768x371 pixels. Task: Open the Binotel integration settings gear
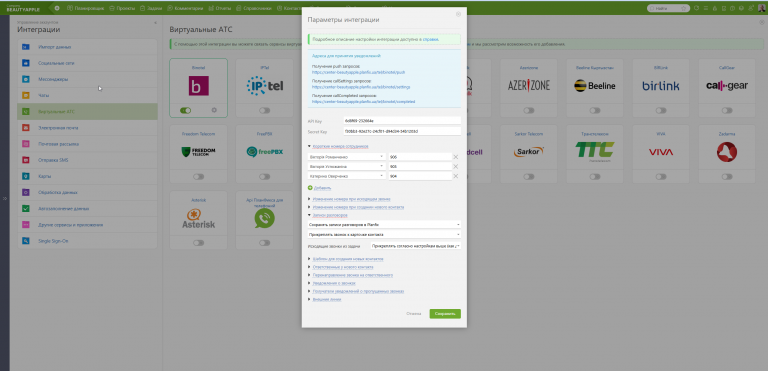[x=214, y=110]
